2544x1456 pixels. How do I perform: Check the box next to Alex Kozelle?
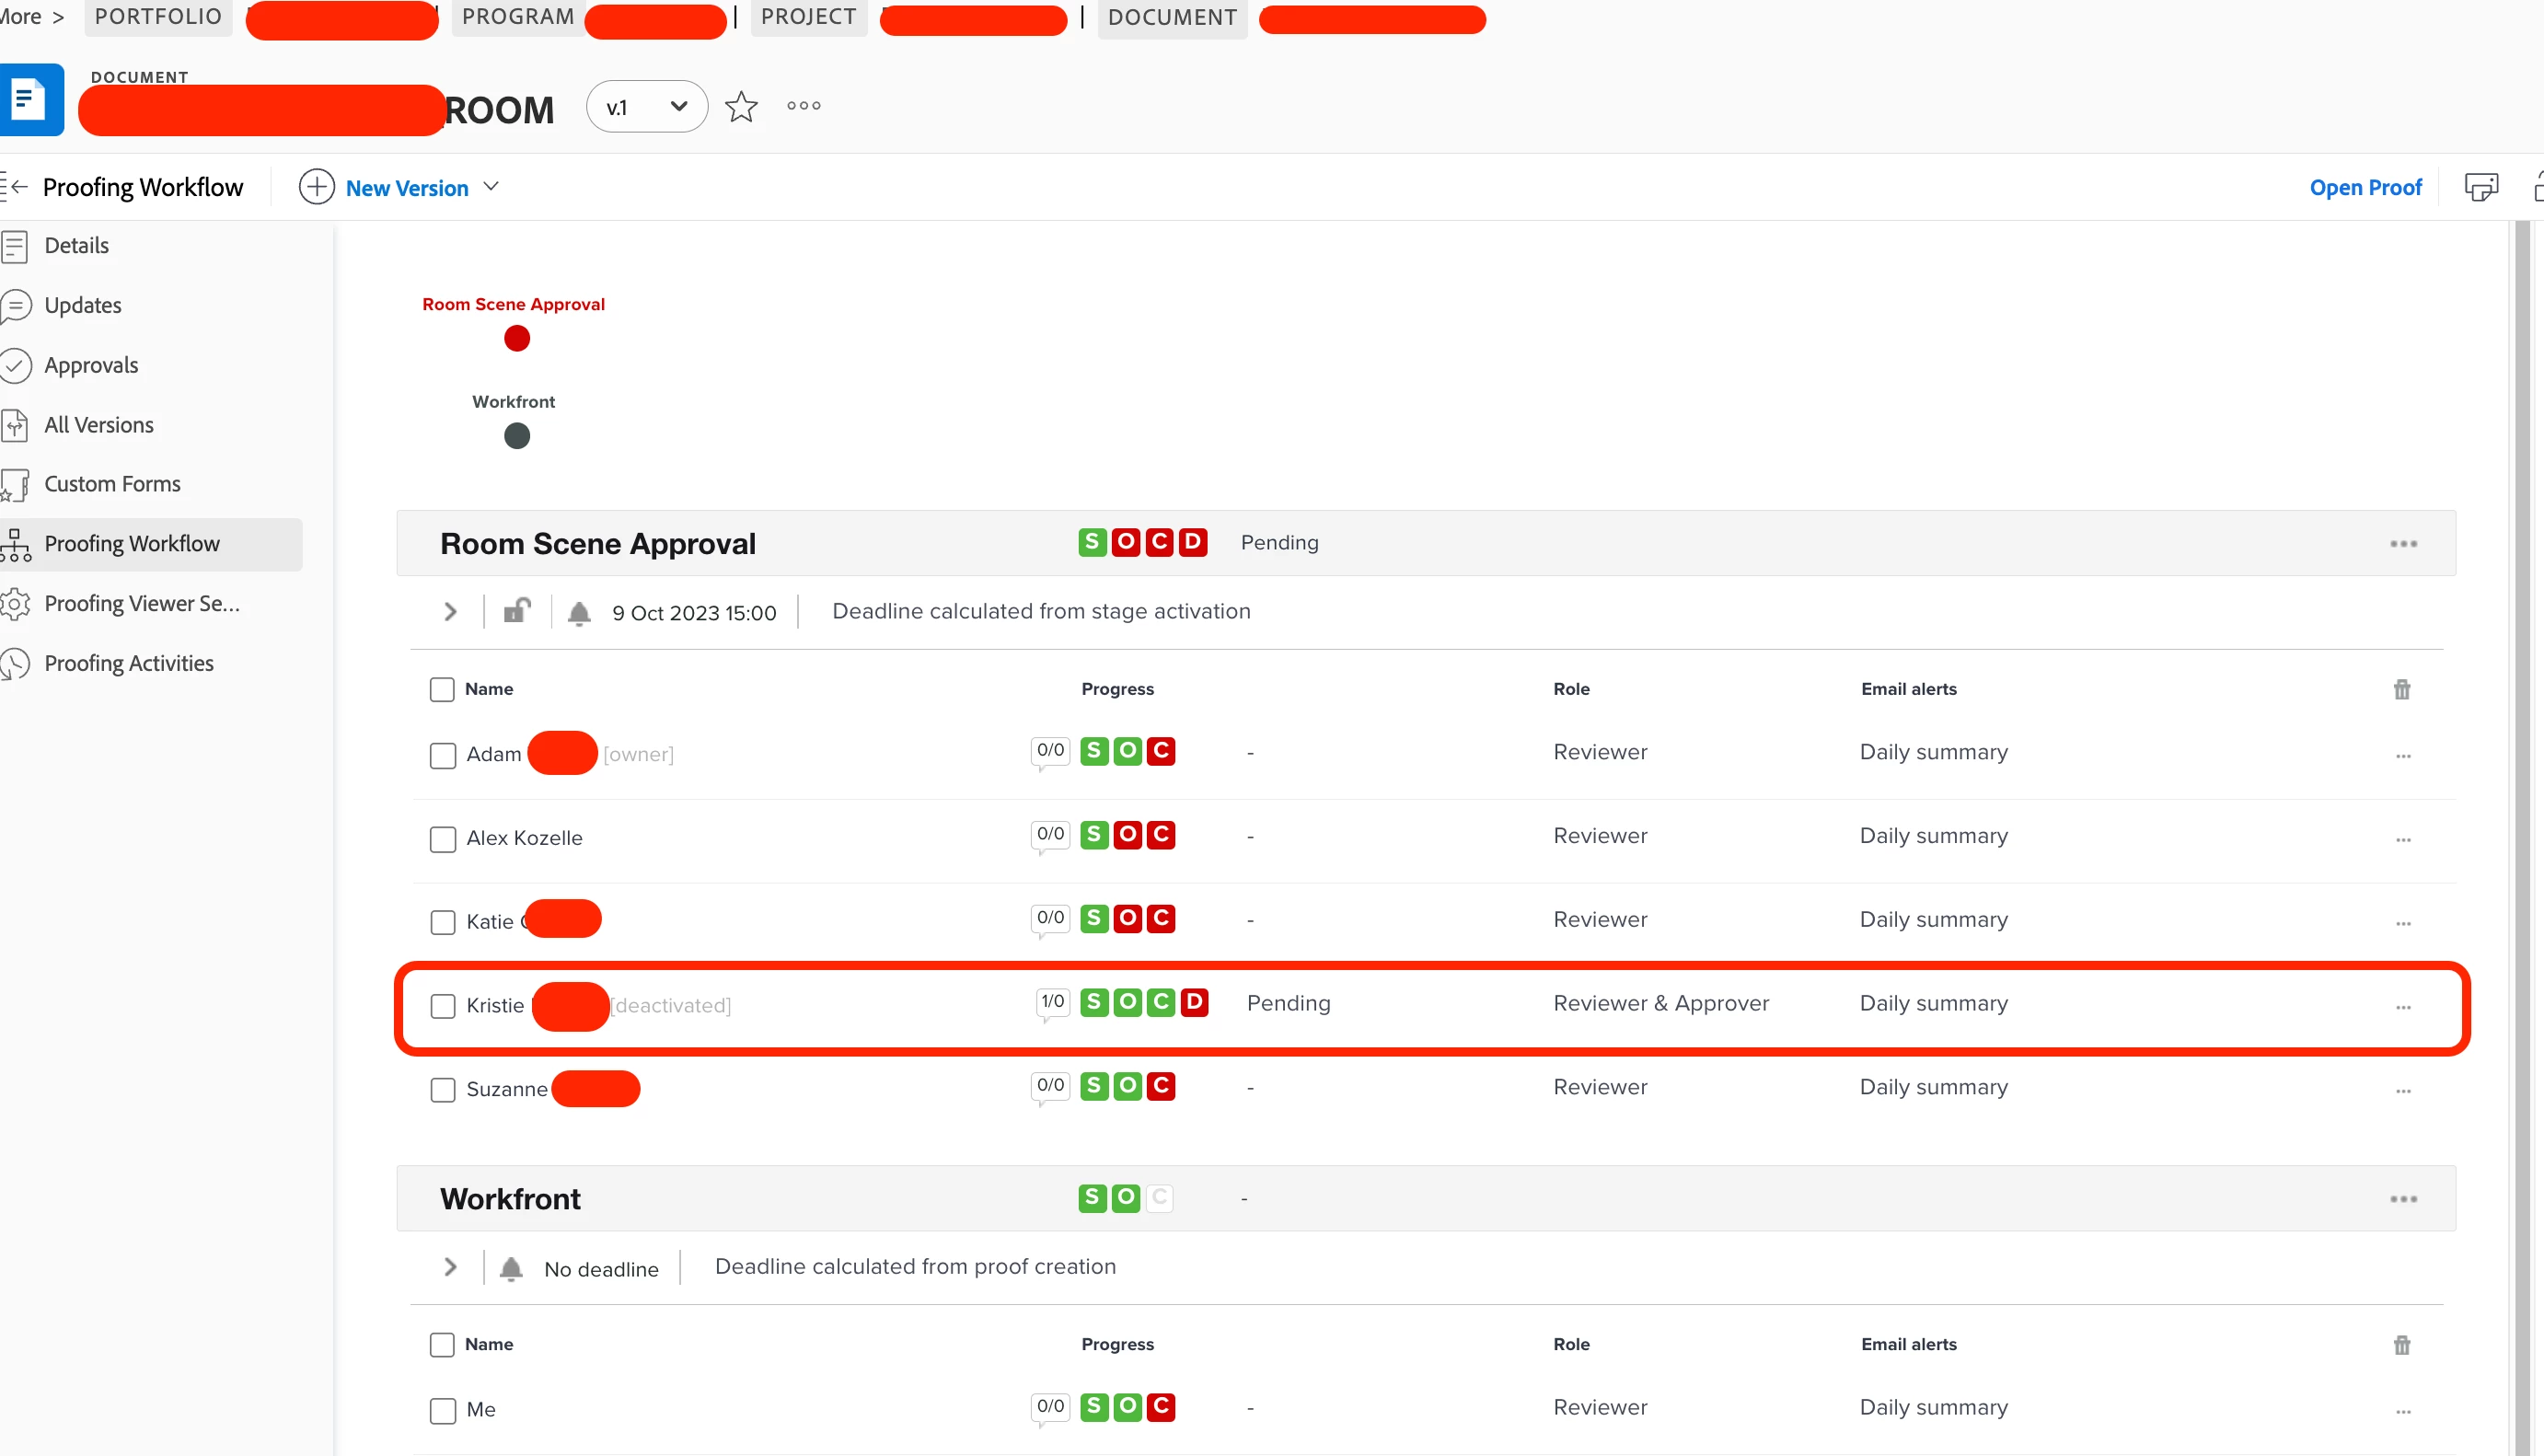pyautogui.click(x=443, y=838)
